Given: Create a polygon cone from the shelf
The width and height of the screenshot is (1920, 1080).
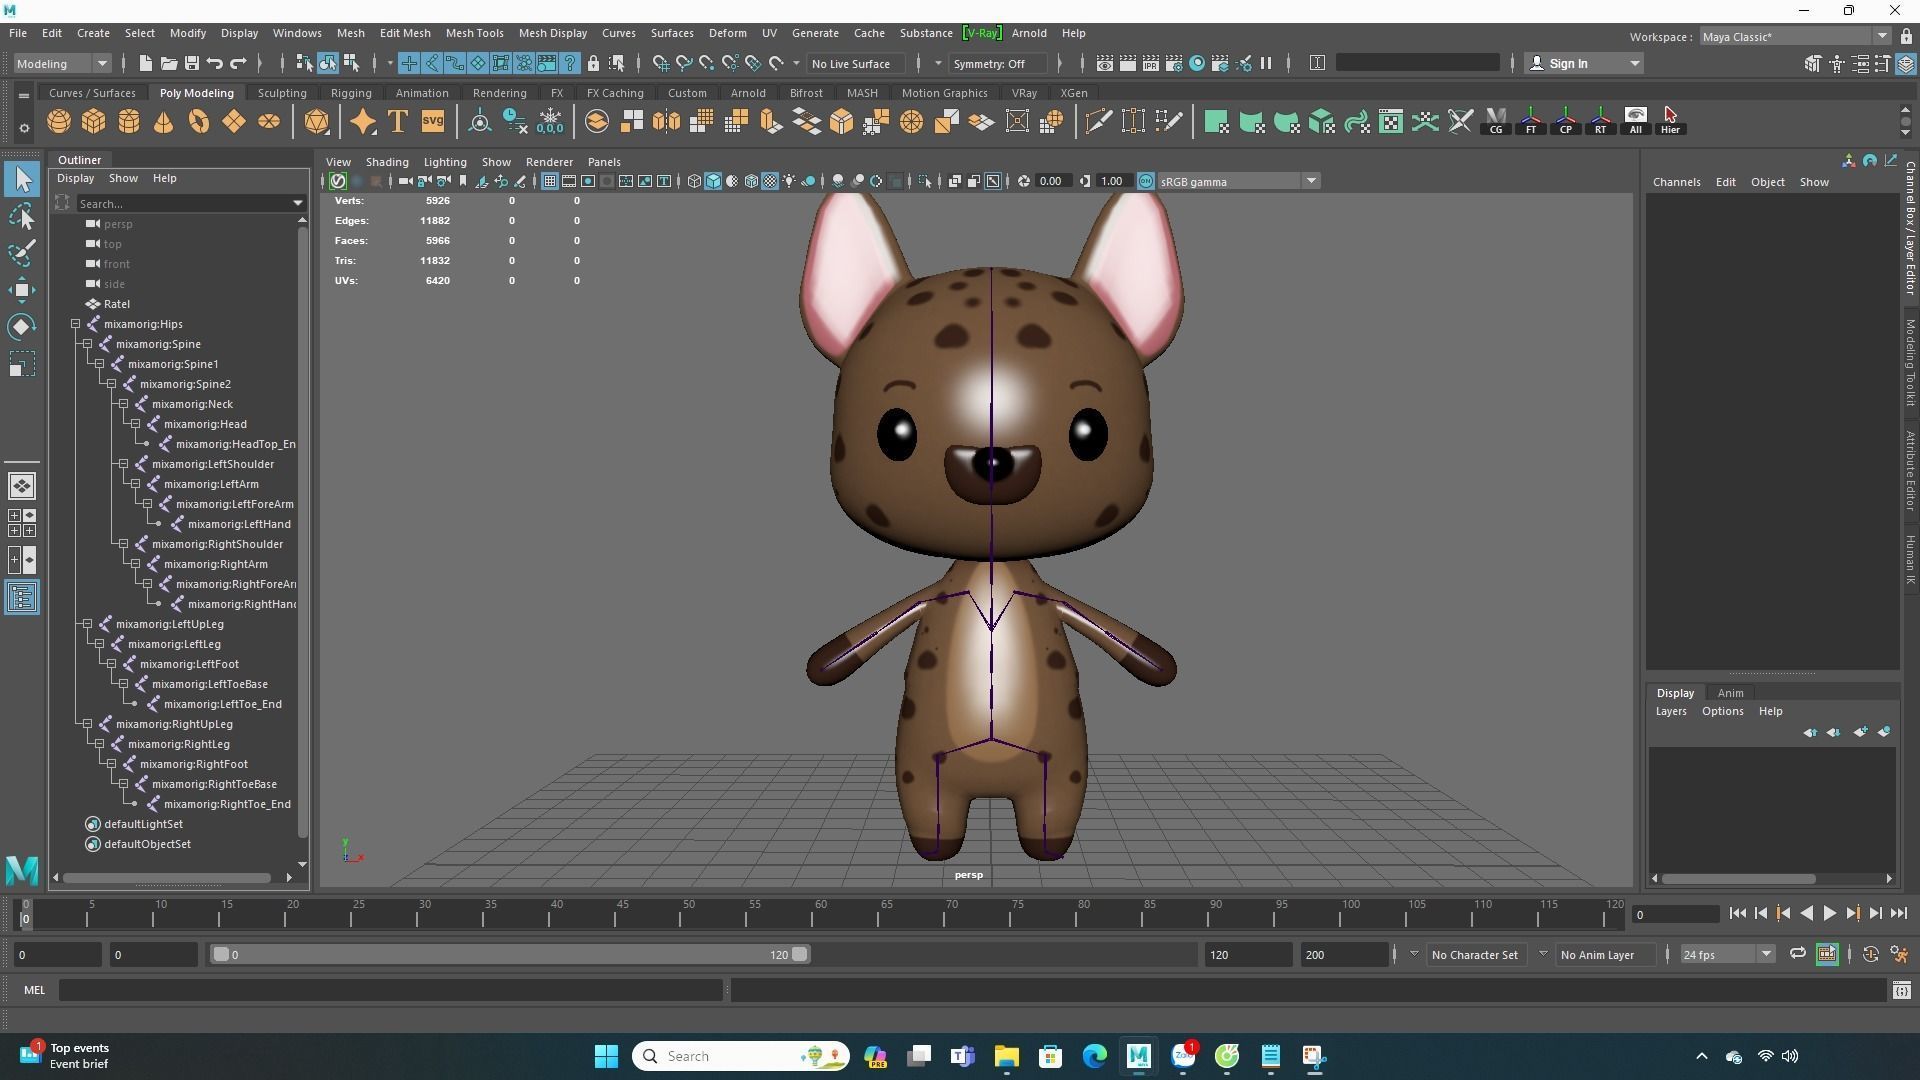Looking at the screenshot, I should (164, 122).
